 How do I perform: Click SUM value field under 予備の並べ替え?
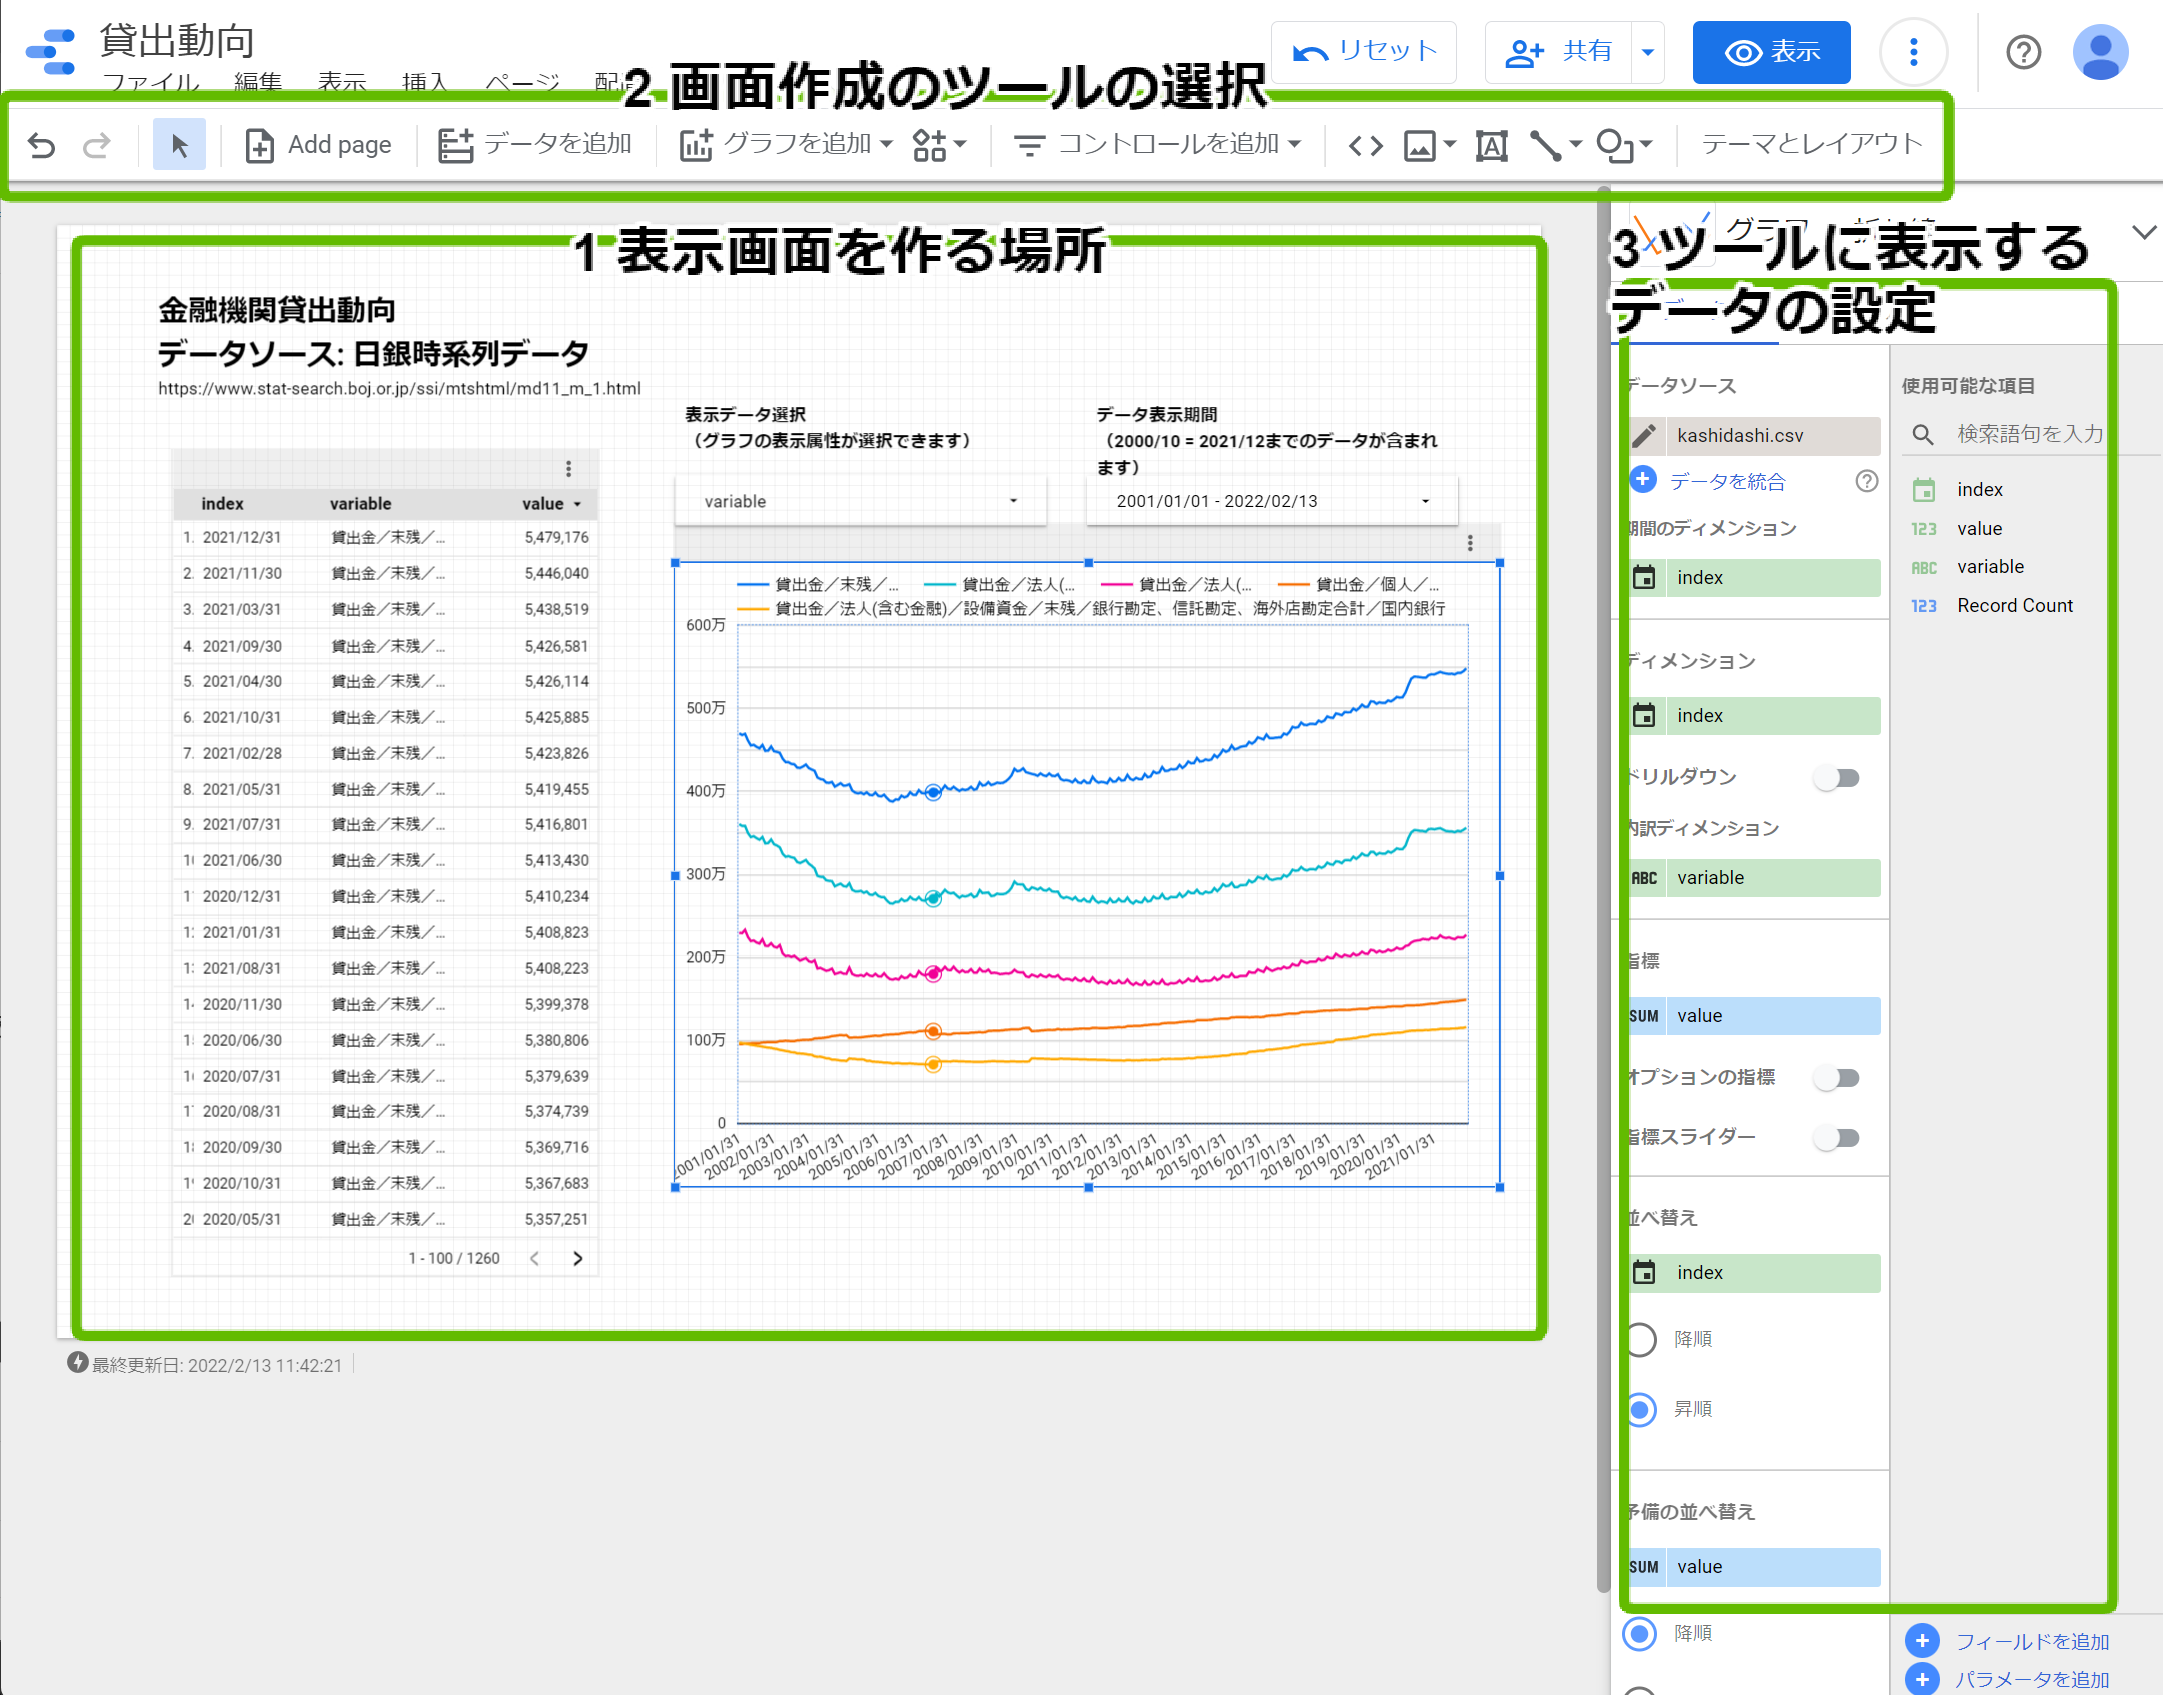1754,1567
